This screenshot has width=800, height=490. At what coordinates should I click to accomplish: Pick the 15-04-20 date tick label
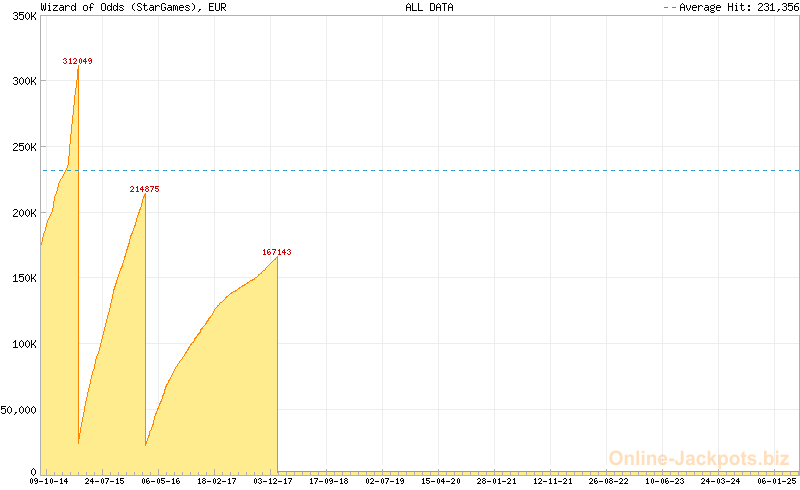441,481
